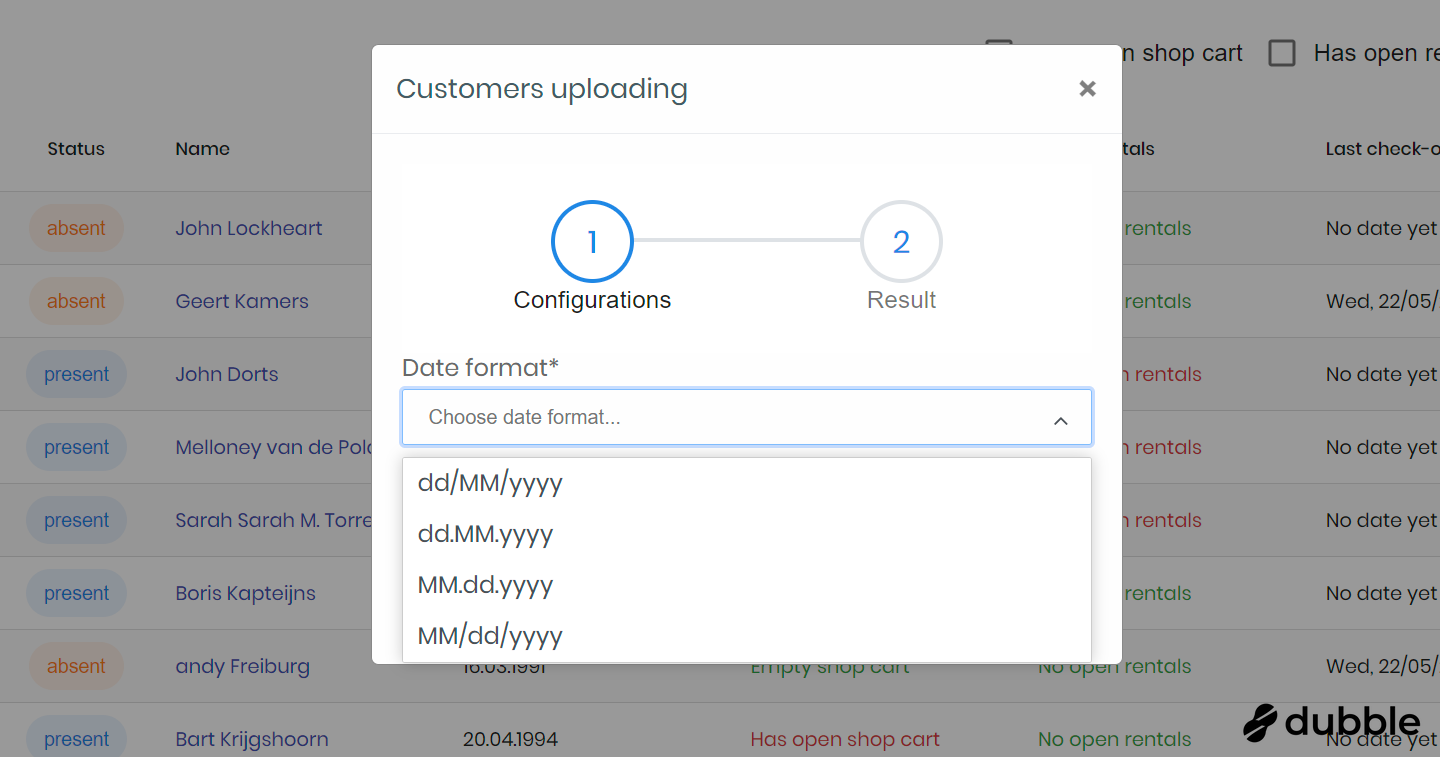Click andy Freiburg customer name
The height and width of the screenshot is (757, 1440).
click(242, 666)
